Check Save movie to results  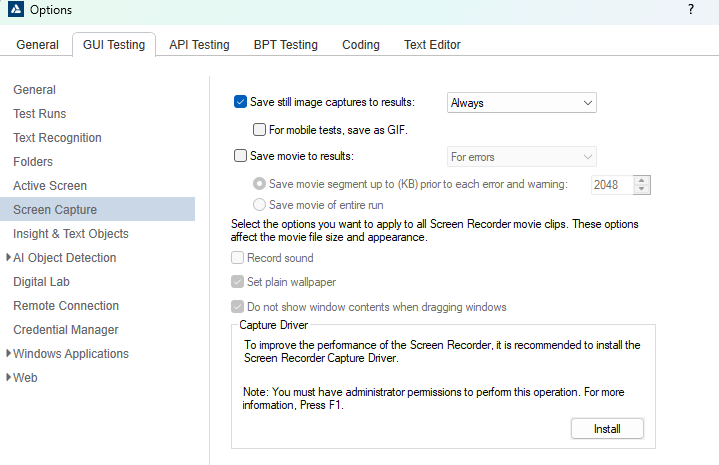(x=240, y=156)
